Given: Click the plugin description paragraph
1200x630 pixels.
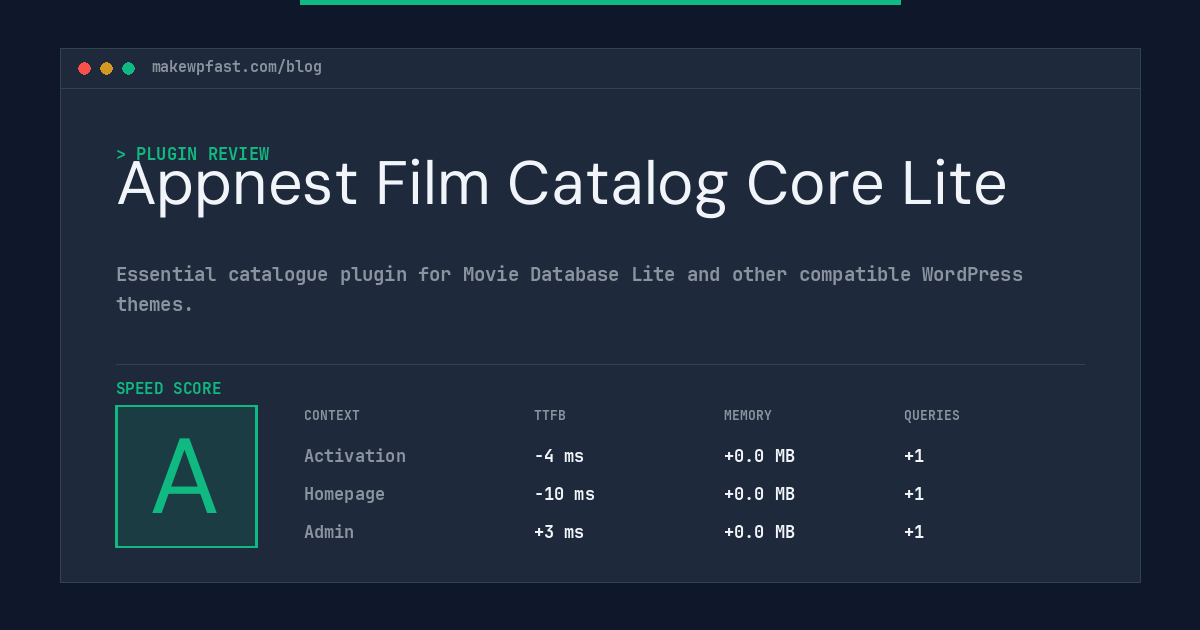Looking at the screenshot, I should tap(569, 289).
